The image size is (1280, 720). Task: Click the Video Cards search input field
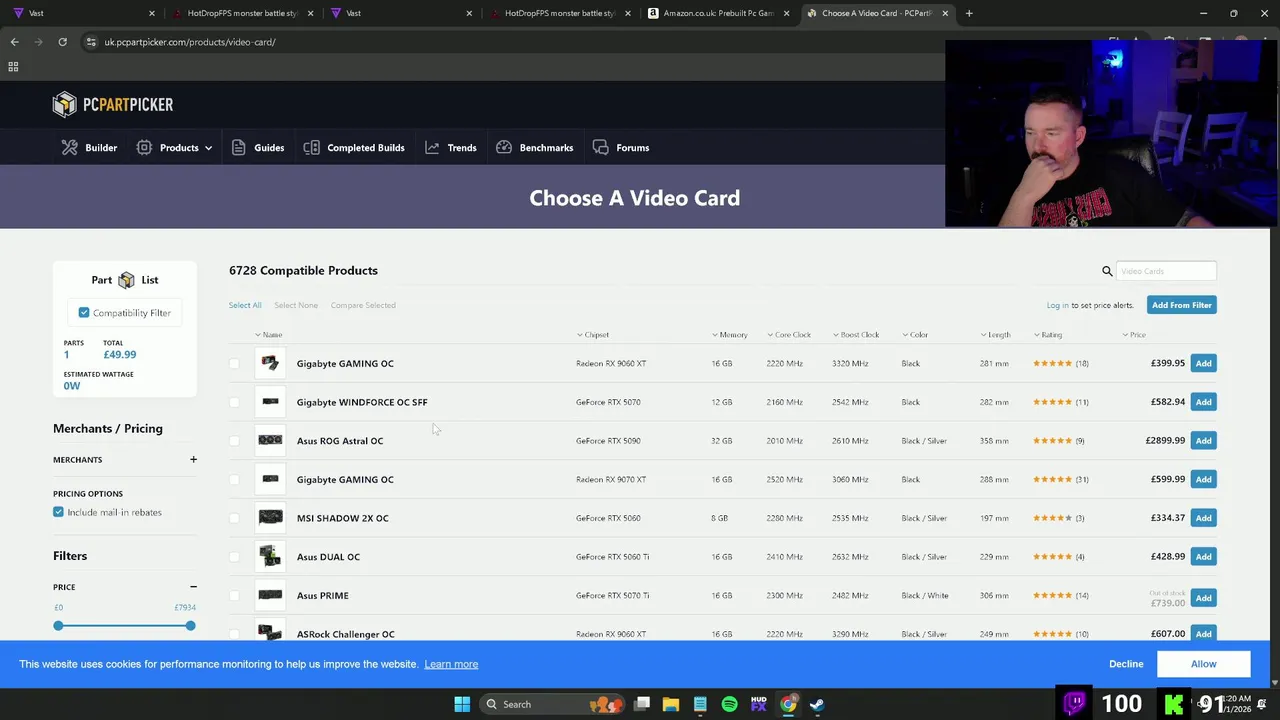(x=1166, y=271)
